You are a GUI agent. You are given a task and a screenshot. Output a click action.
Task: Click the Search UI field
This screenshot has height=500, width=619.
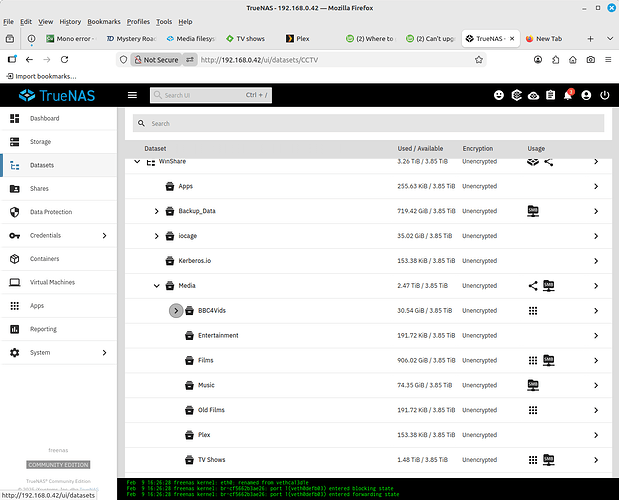211,95
